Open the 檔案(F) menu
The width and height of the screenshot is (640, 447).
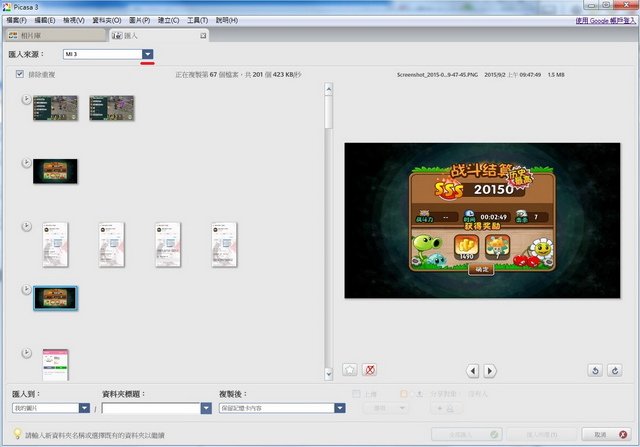point(16,20)
